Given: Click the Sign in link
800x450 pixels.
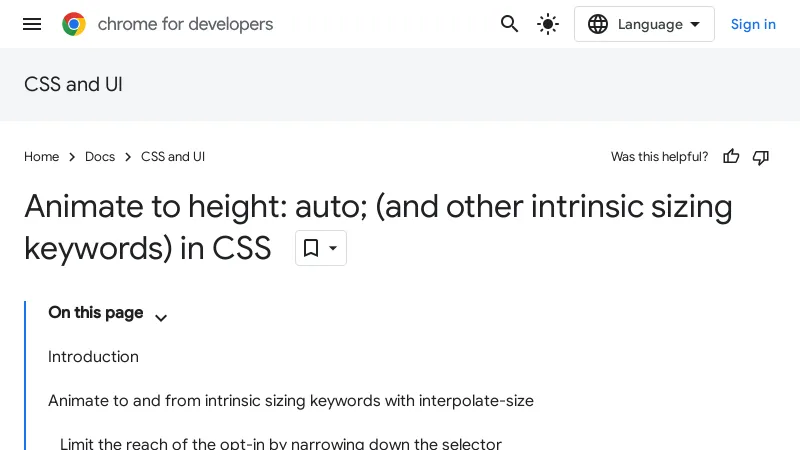Looking at the screenshot, I should [753, 24].
